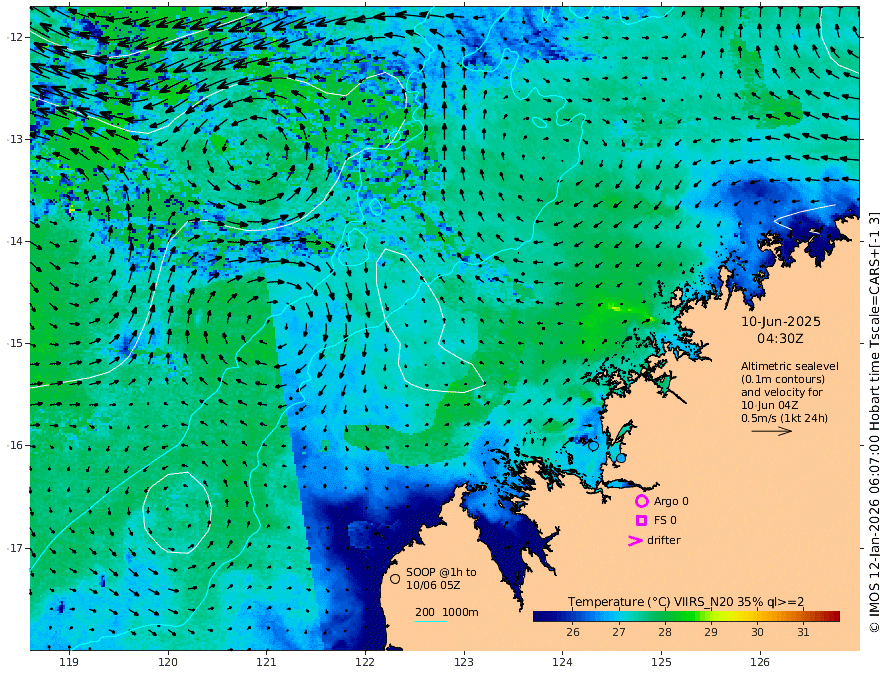Click the magenta FS square legend marker
This screenshot has height=680, width=880.
(641, 521)
